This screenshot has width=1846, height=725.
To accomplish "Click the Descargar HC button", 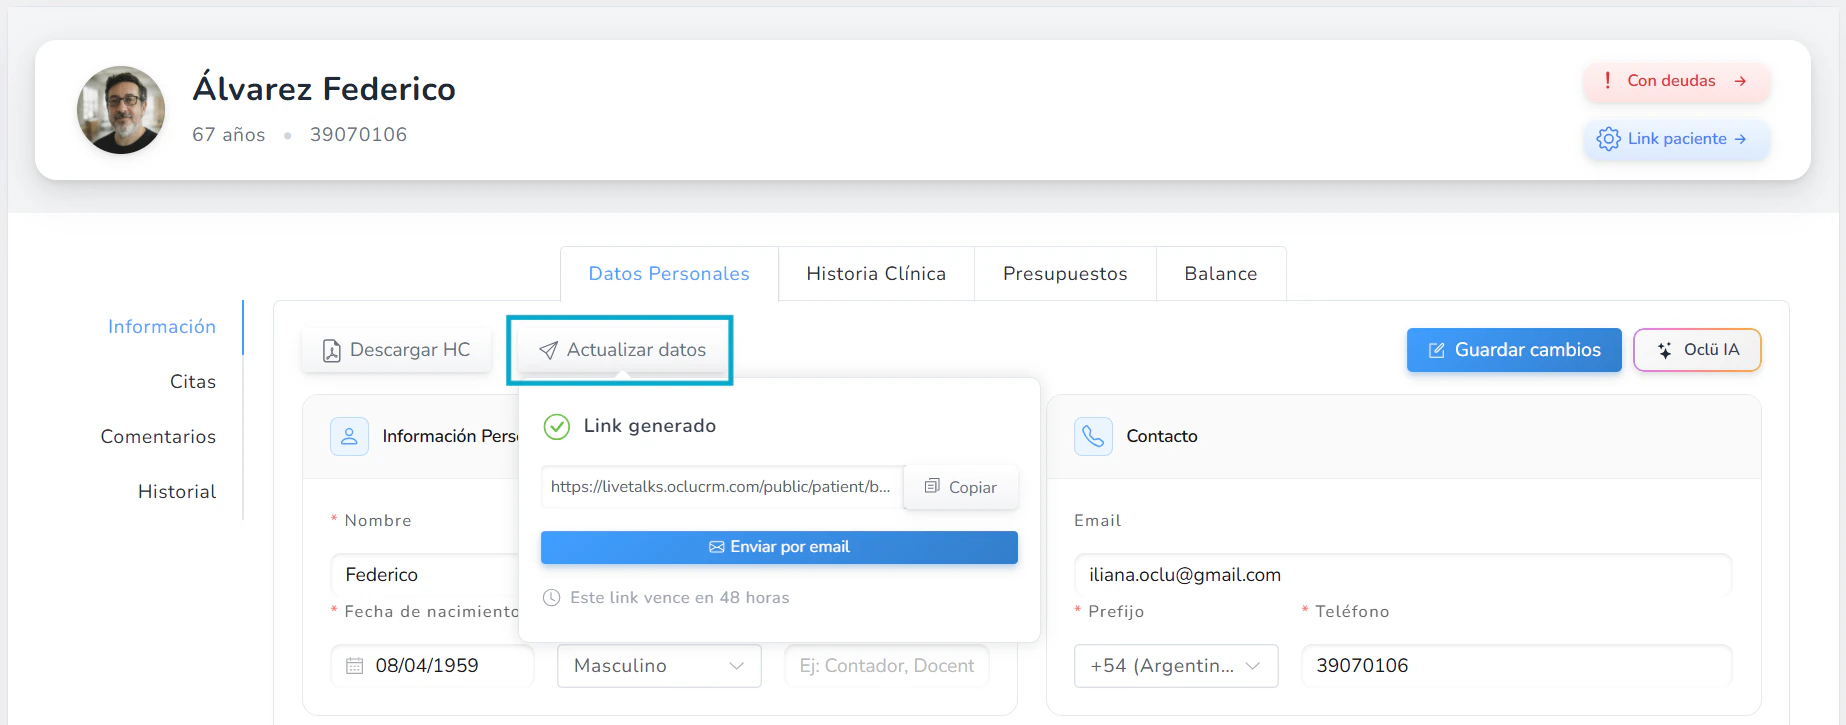I will pyautogui.click(x=397, y=350).
